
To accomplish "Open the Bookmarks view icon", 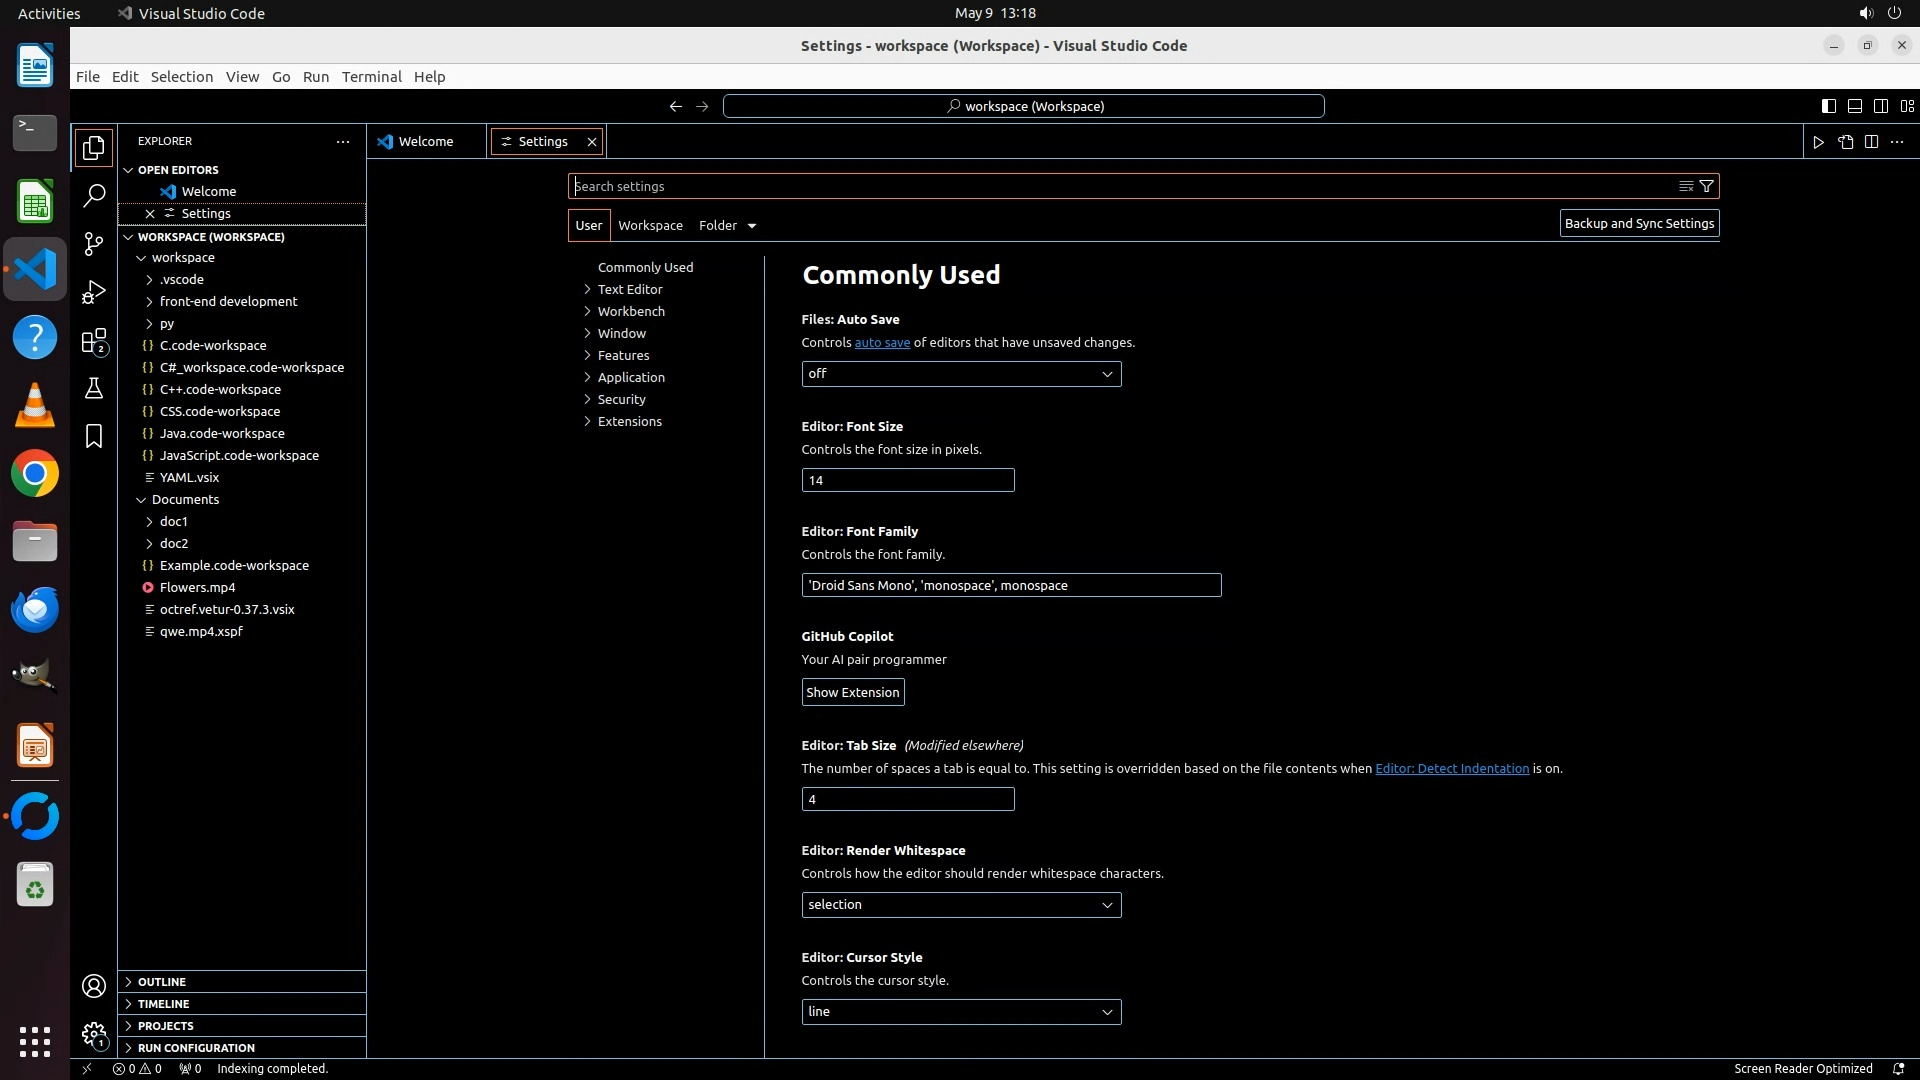I will (94, 436).
